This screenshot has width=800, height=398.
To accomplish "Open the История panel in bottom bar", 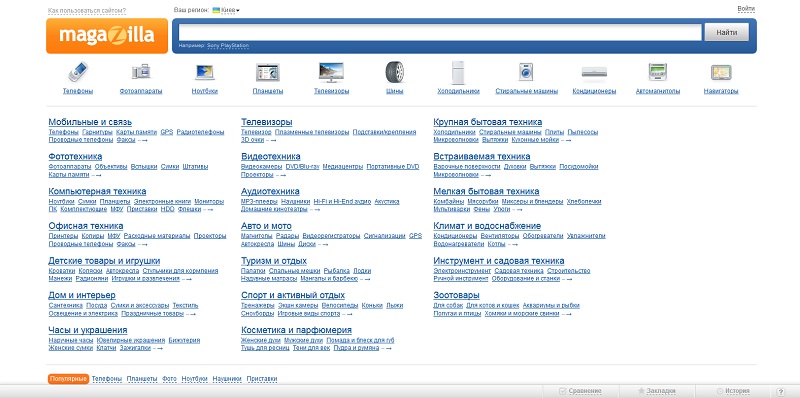I will pyautogui.click(x=733, y=391).
